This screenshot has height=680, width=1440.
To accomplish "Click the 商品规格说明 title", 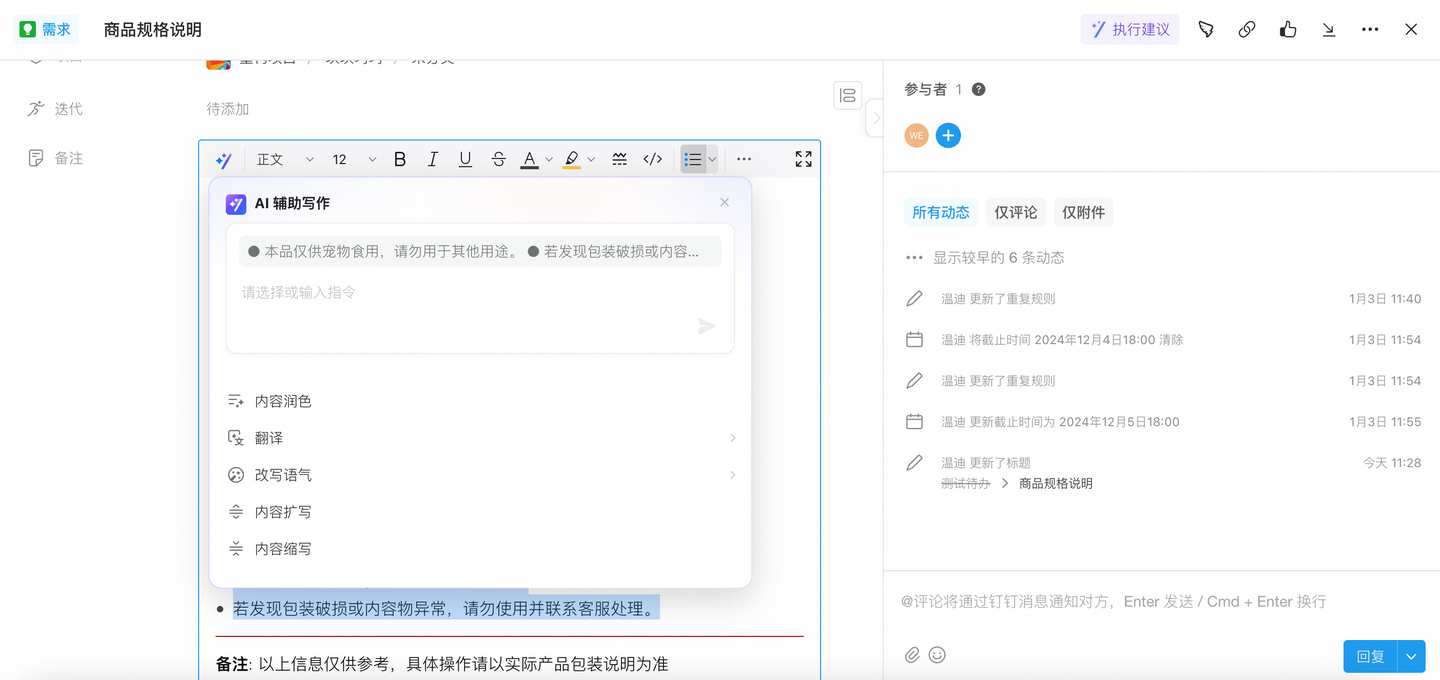I will [153, 29].
